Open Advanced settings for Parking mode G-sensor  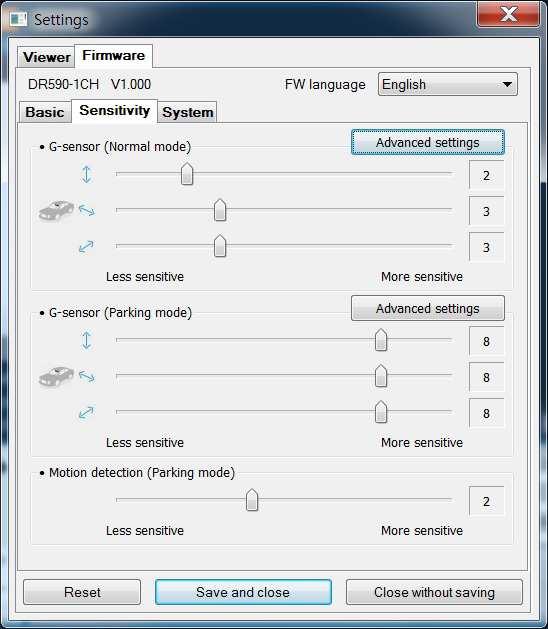tap(428, 308)
